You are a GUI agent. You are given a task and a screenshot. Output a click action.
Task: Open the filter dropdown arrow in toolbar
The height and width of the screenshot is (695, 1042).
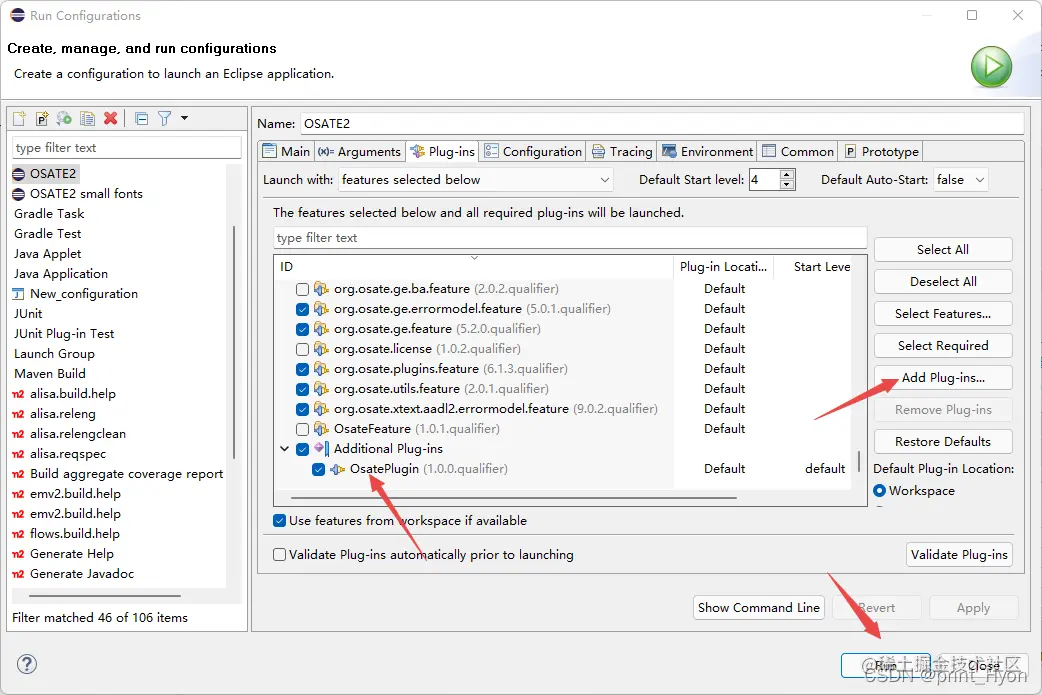184,118
